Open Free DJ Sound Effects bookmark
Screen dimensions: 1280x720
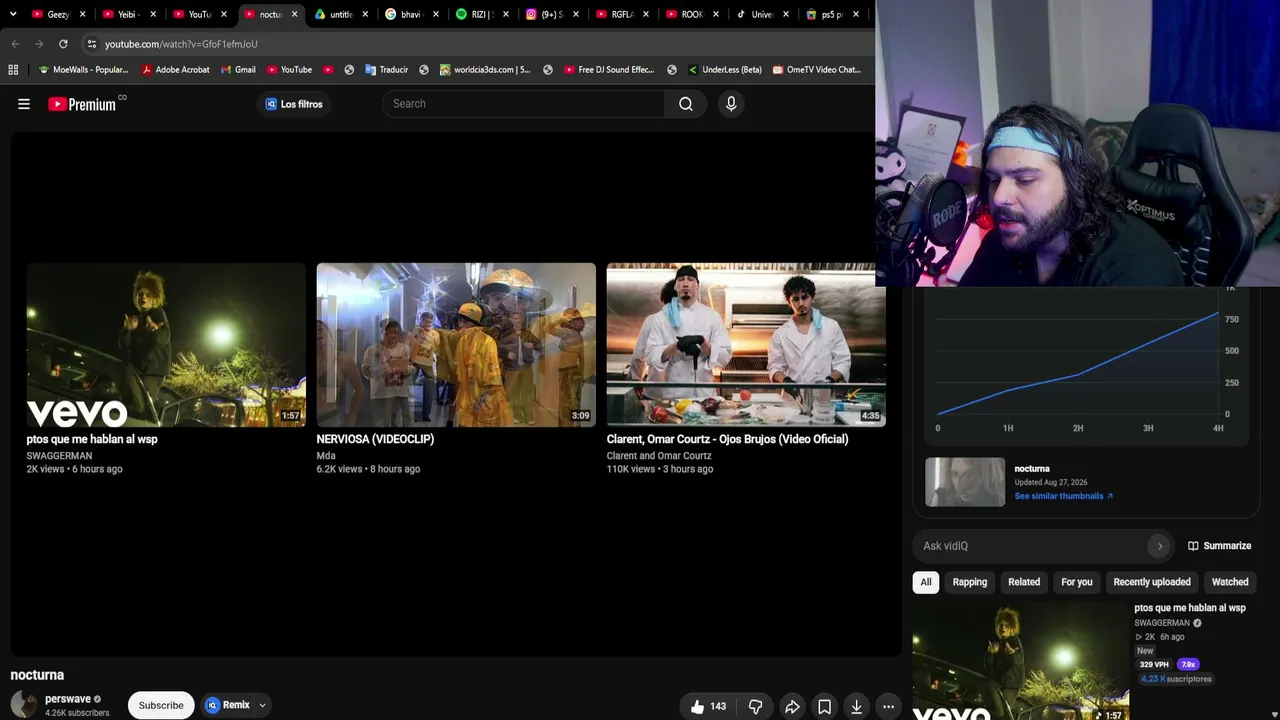coord(609,70)
